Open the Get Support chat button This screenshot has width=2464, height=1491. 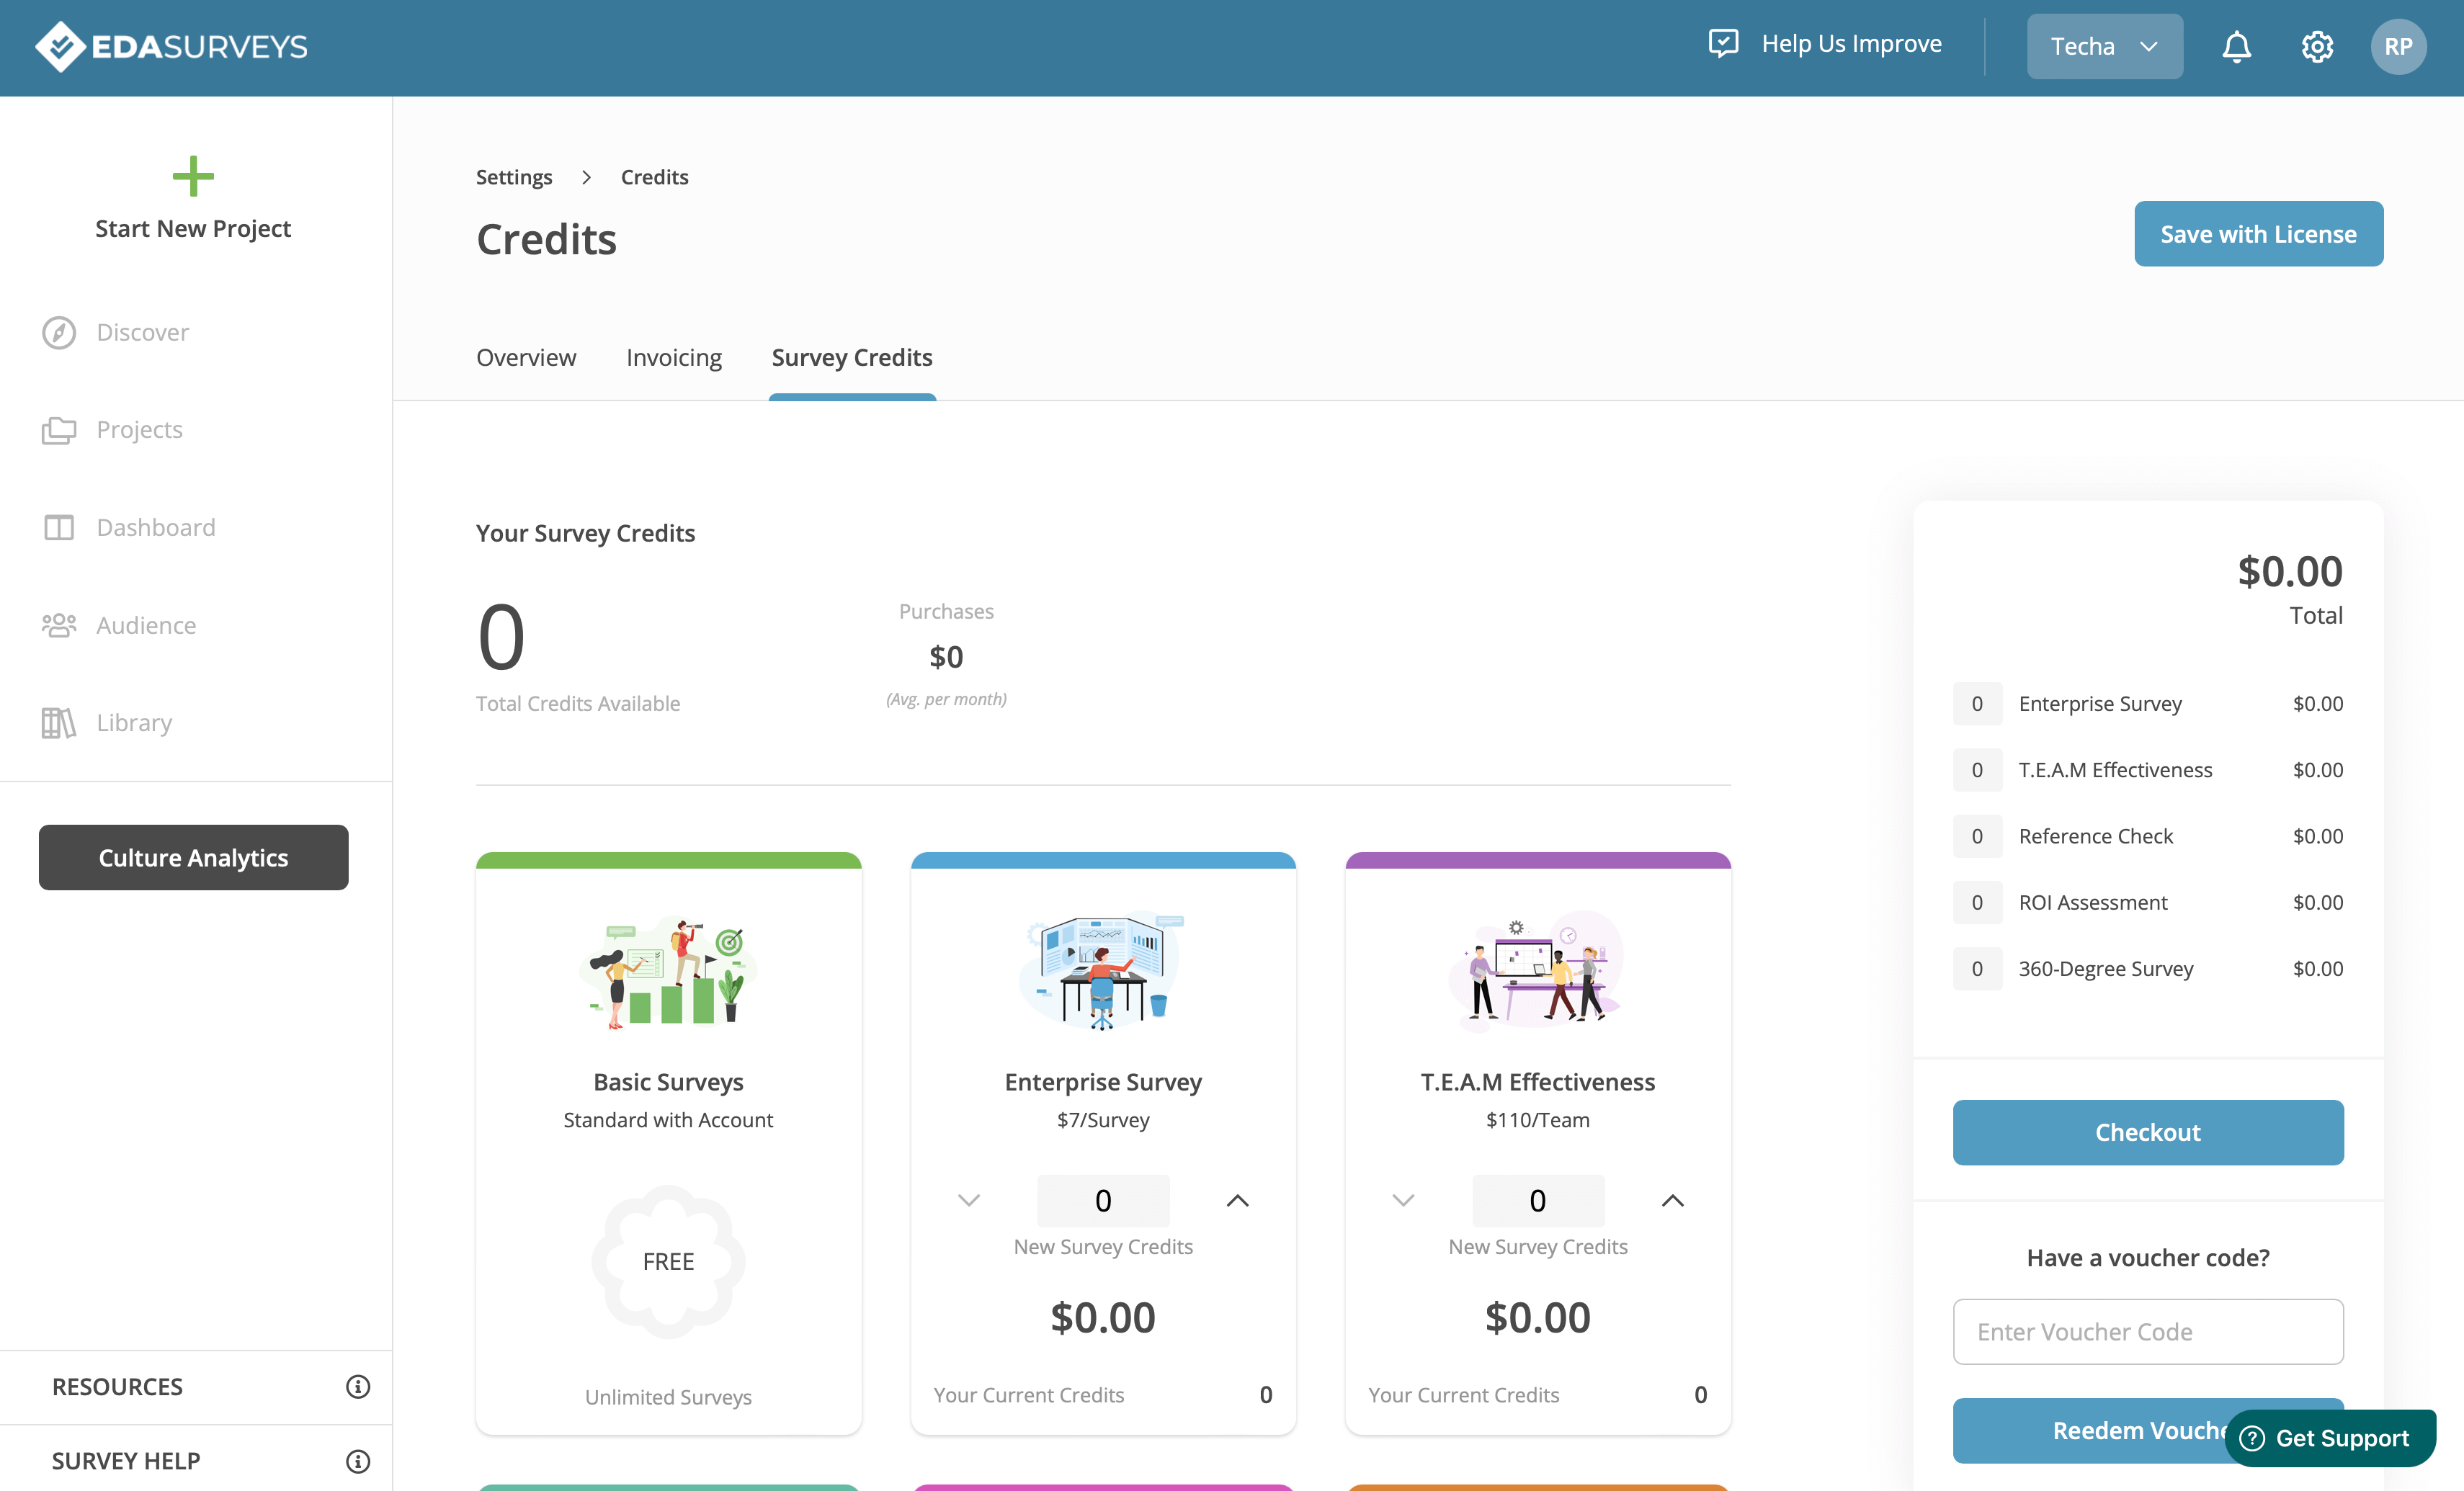point(2329,1437)
